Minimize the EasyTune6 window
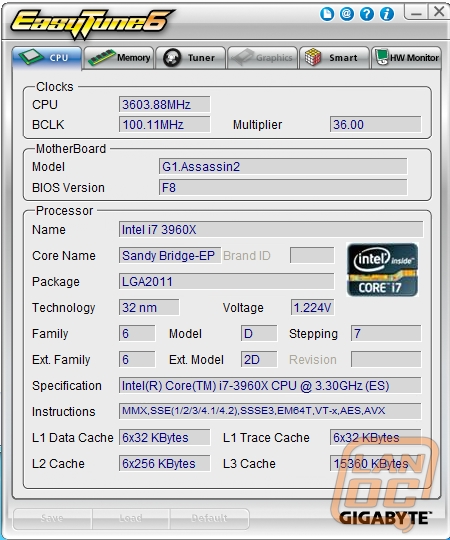Image resolution: width=450 pixels, height=540 pixels. tap(416, 12)
